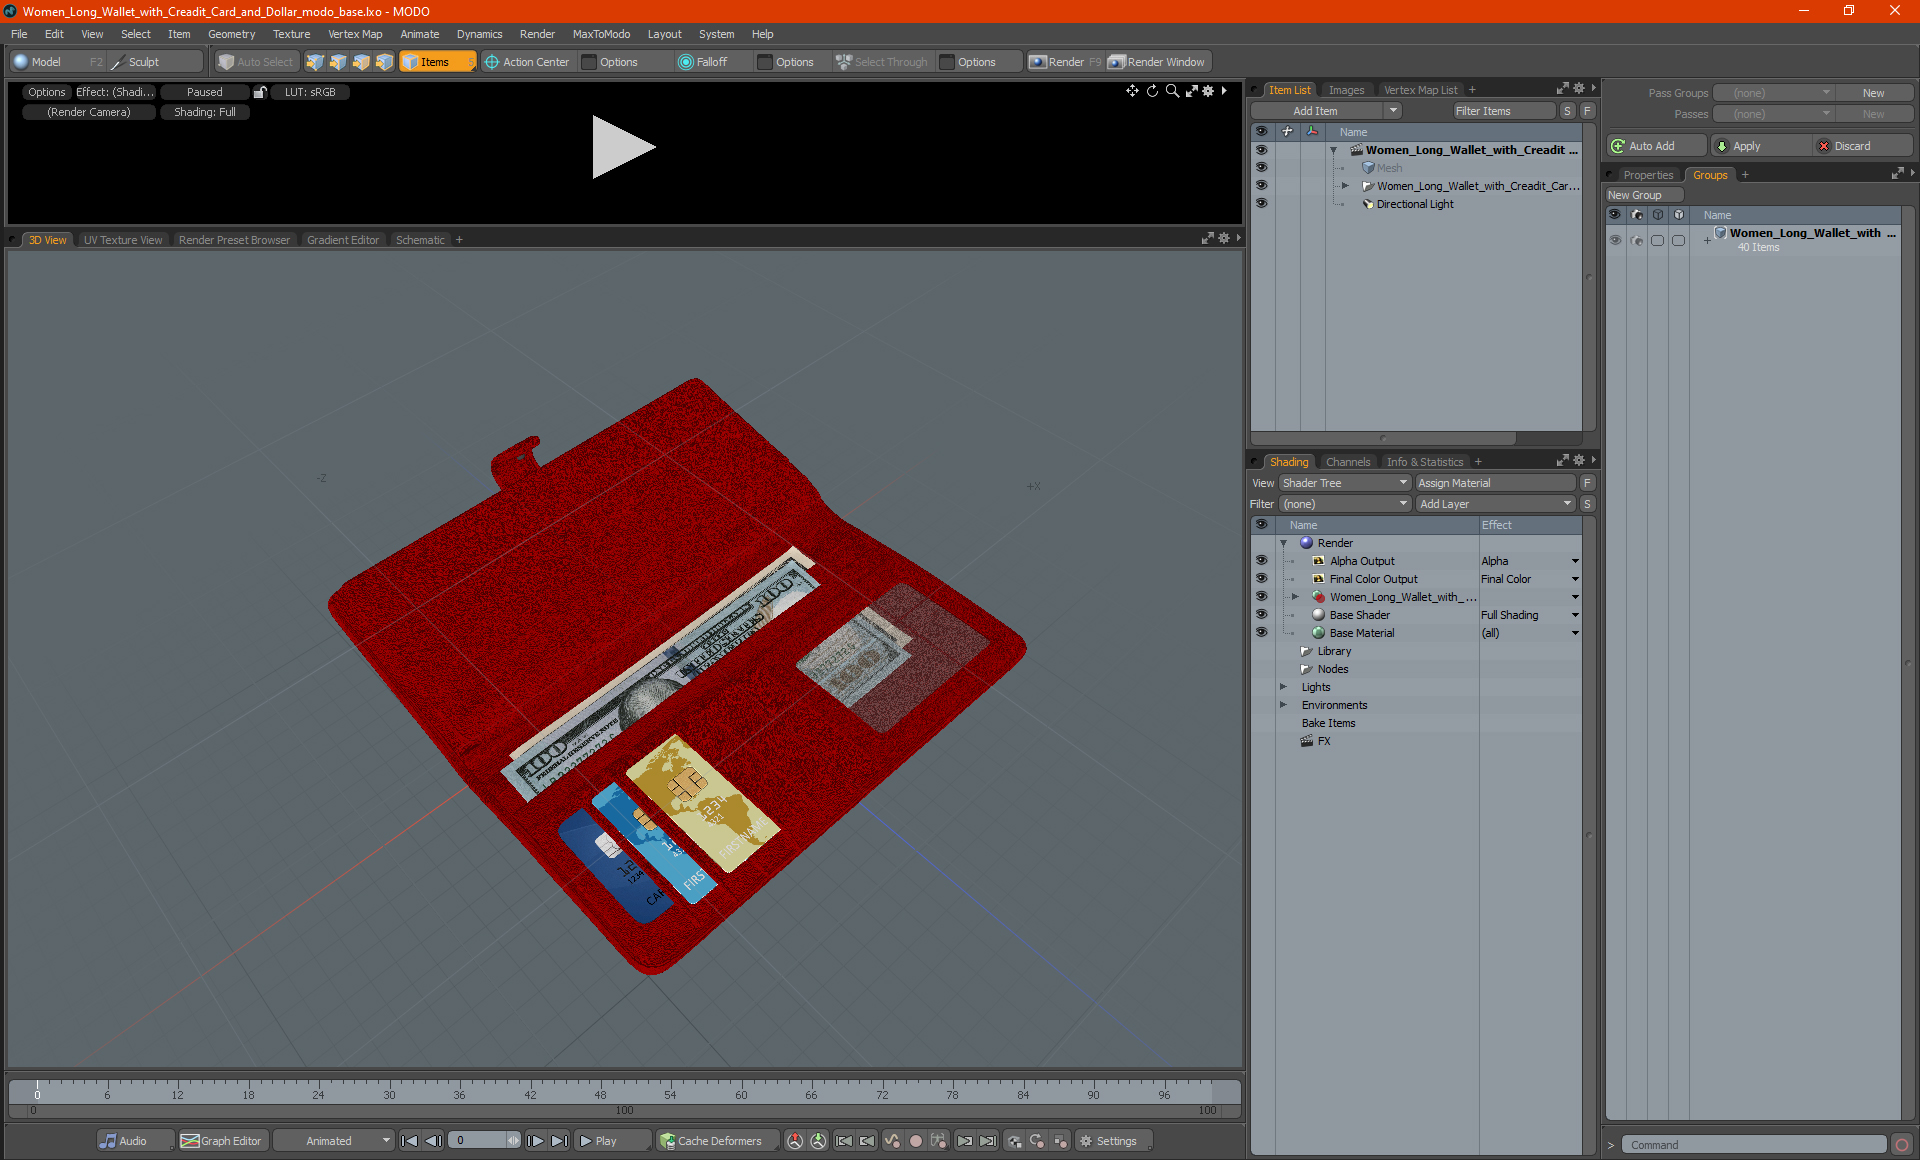The height and width of the screenshot is (1160, 1920).
Task: Click preview refresh rotate icon
Action: pos(1152,91)
